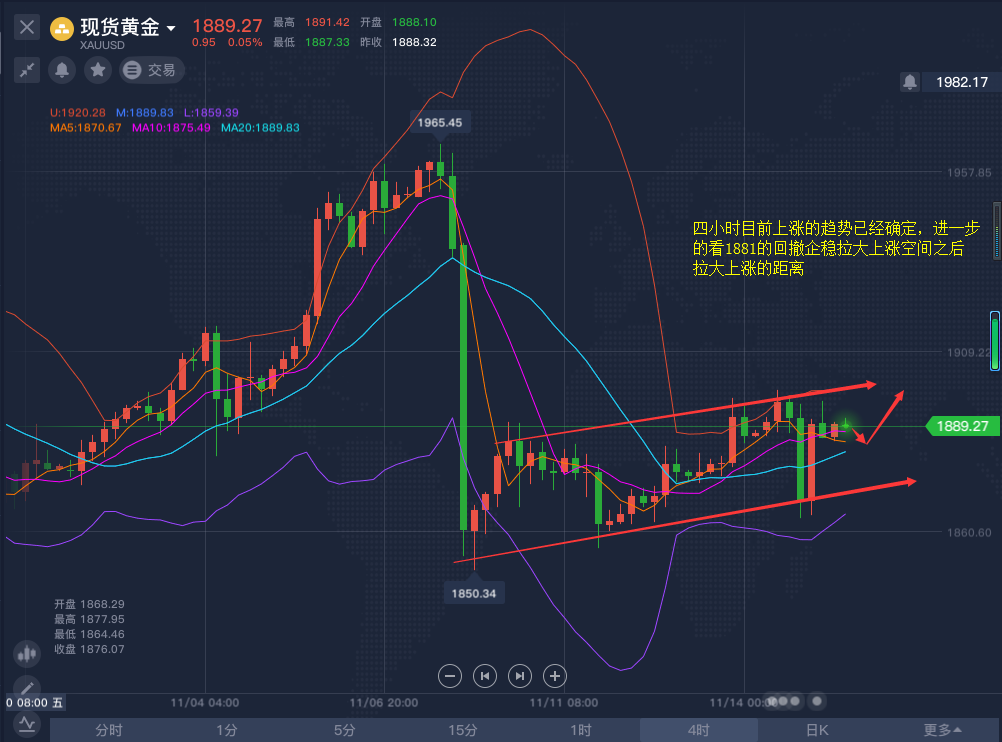
Task: Click the 1957.85 price axis label
Action: [969, 173]
